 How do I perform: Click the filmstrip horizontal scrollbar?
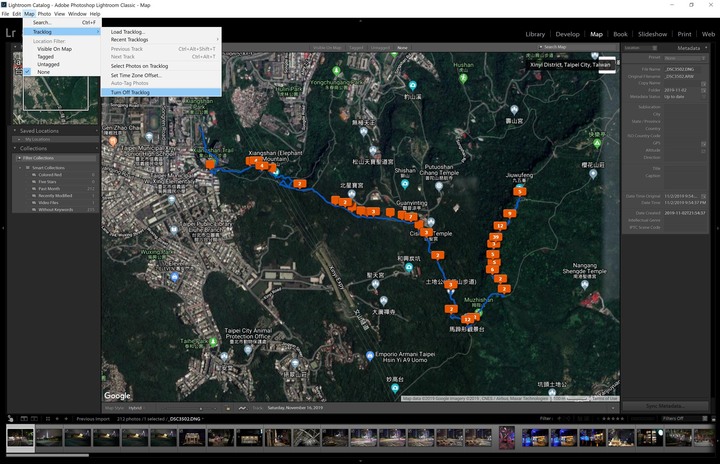click(47, 455)
